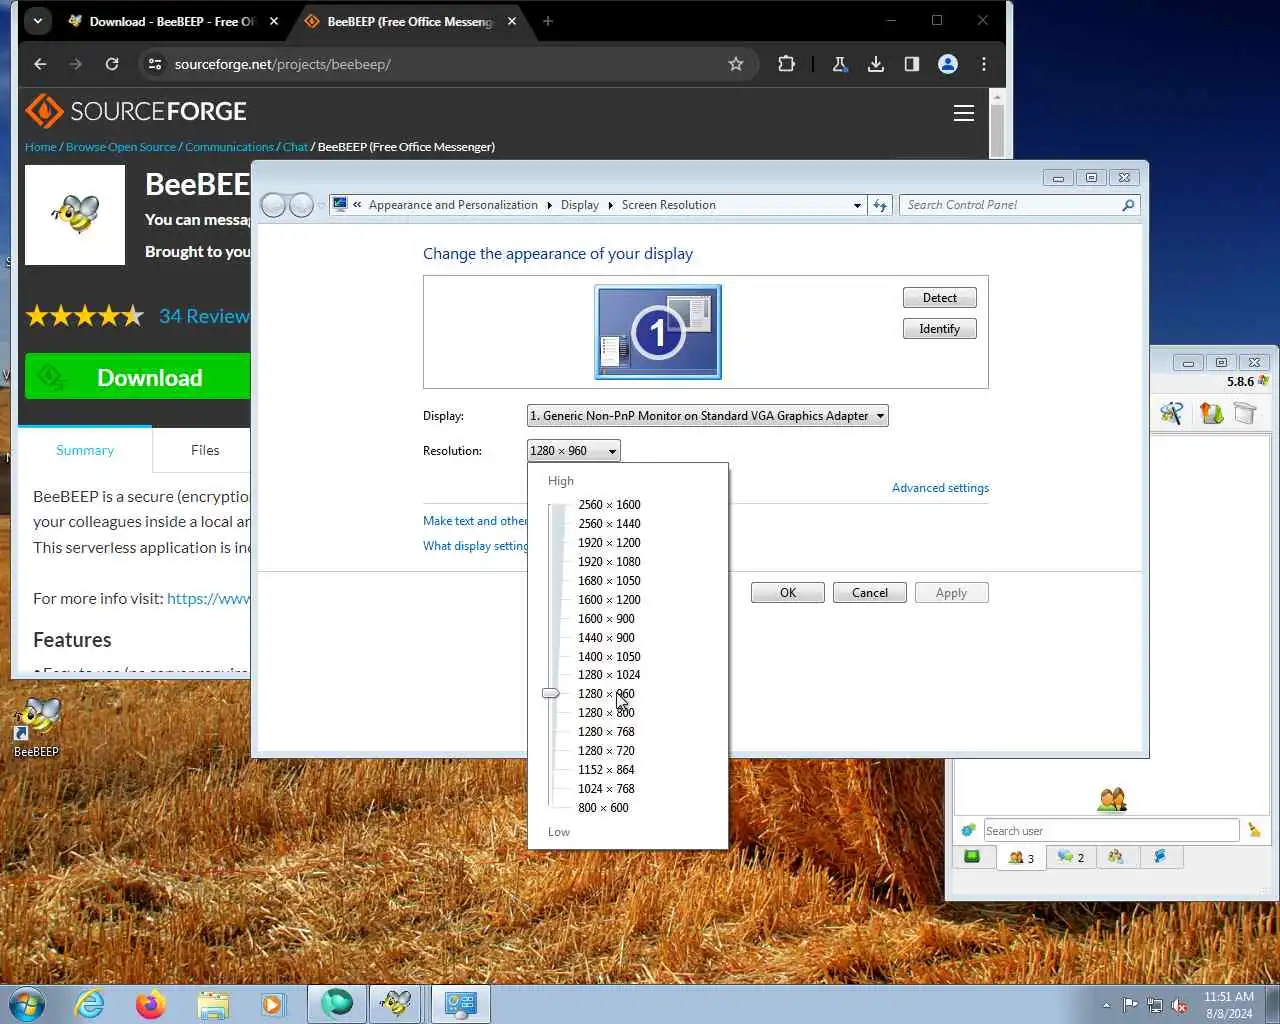Launch Internet Explorer from taskbar
Viewport: 1280px width, 1024px height.
coord(90,1004)
